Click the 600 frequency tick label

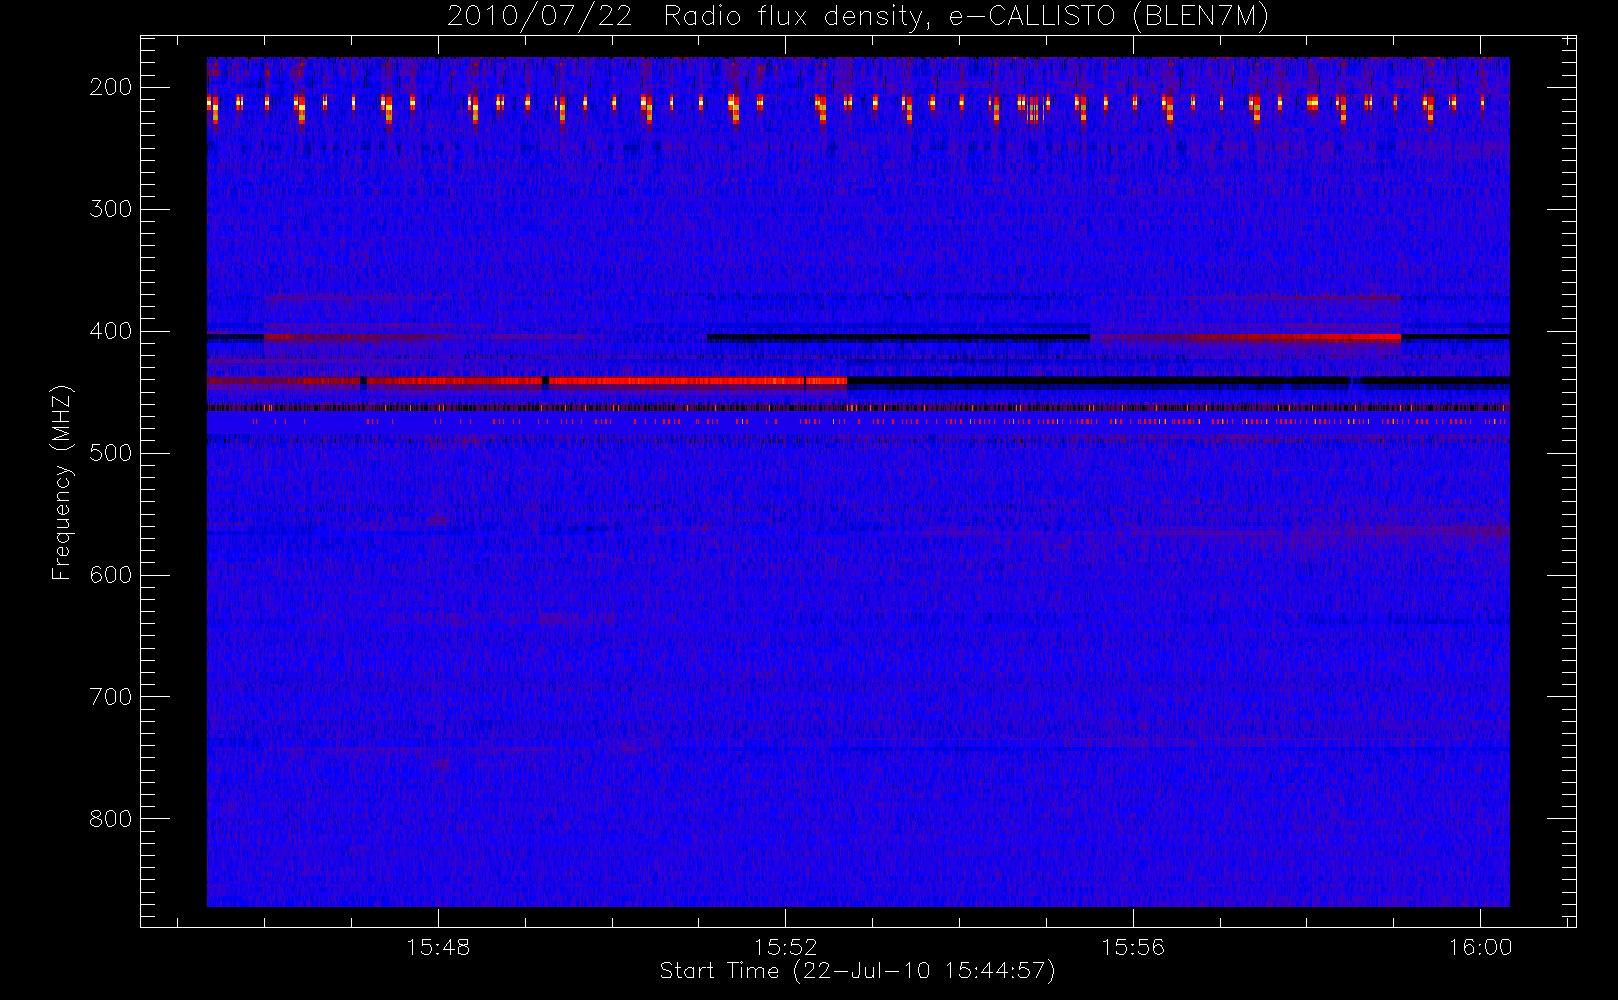tap(111, 575)
